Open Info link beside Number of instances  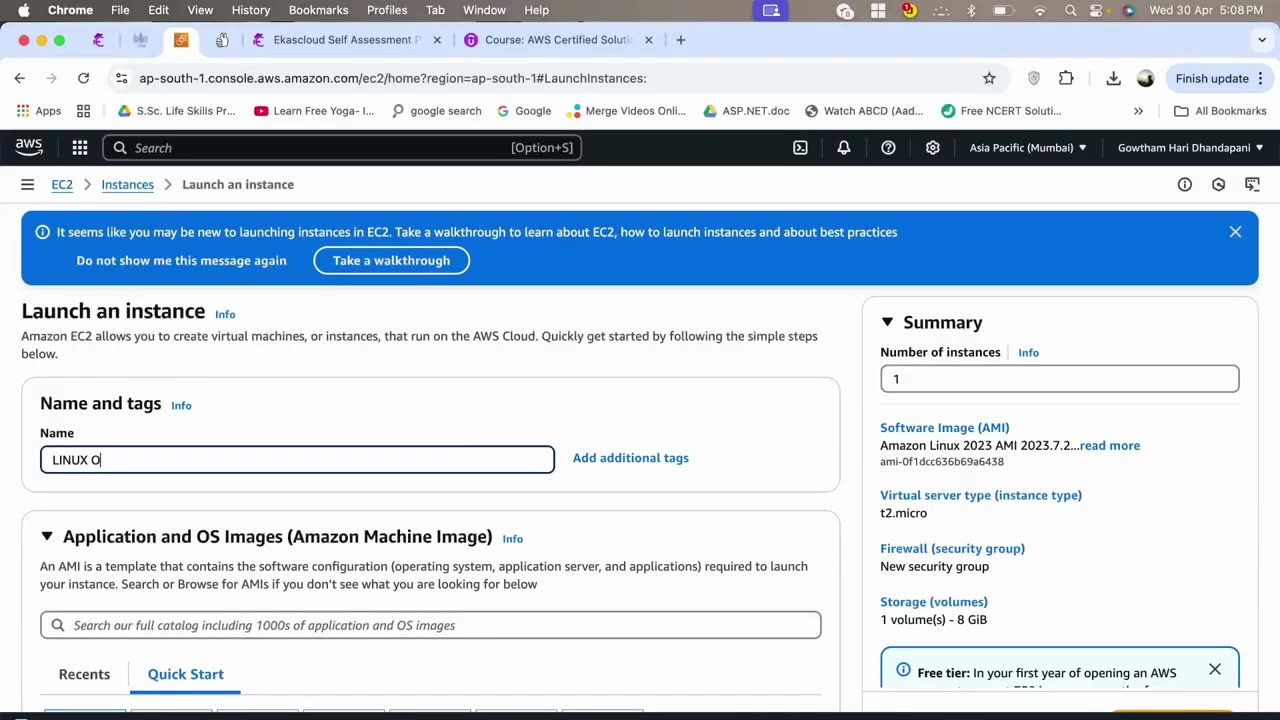(1028, 353)
